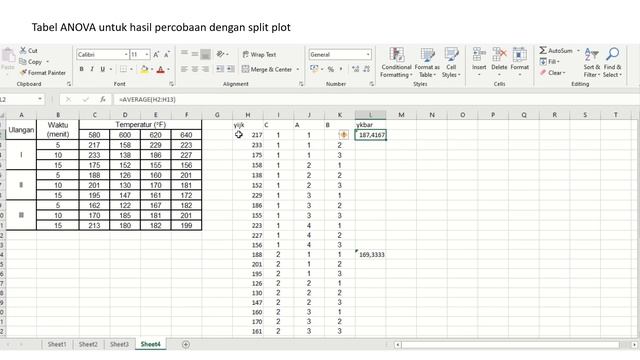Open the Clear menu
This screenshot has width=640, height=360.
tap(553, 73)
